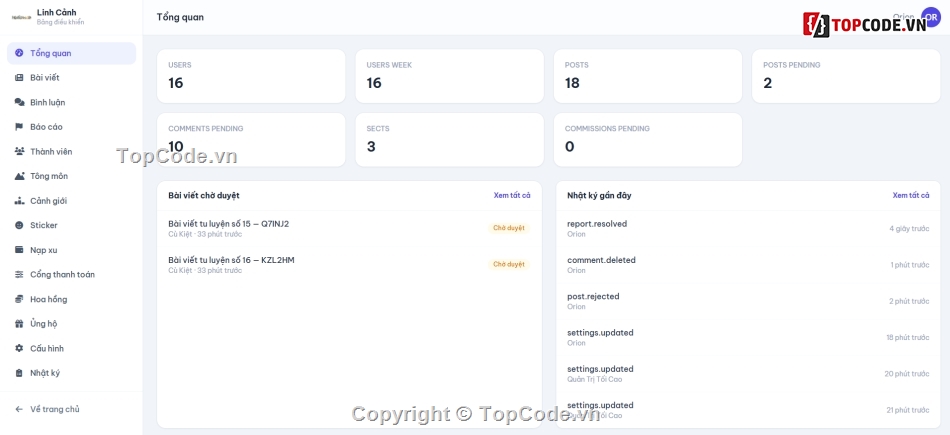Open Nhật ký log page
The width and height of the screenshot is (950, 435).
[71, 373]
